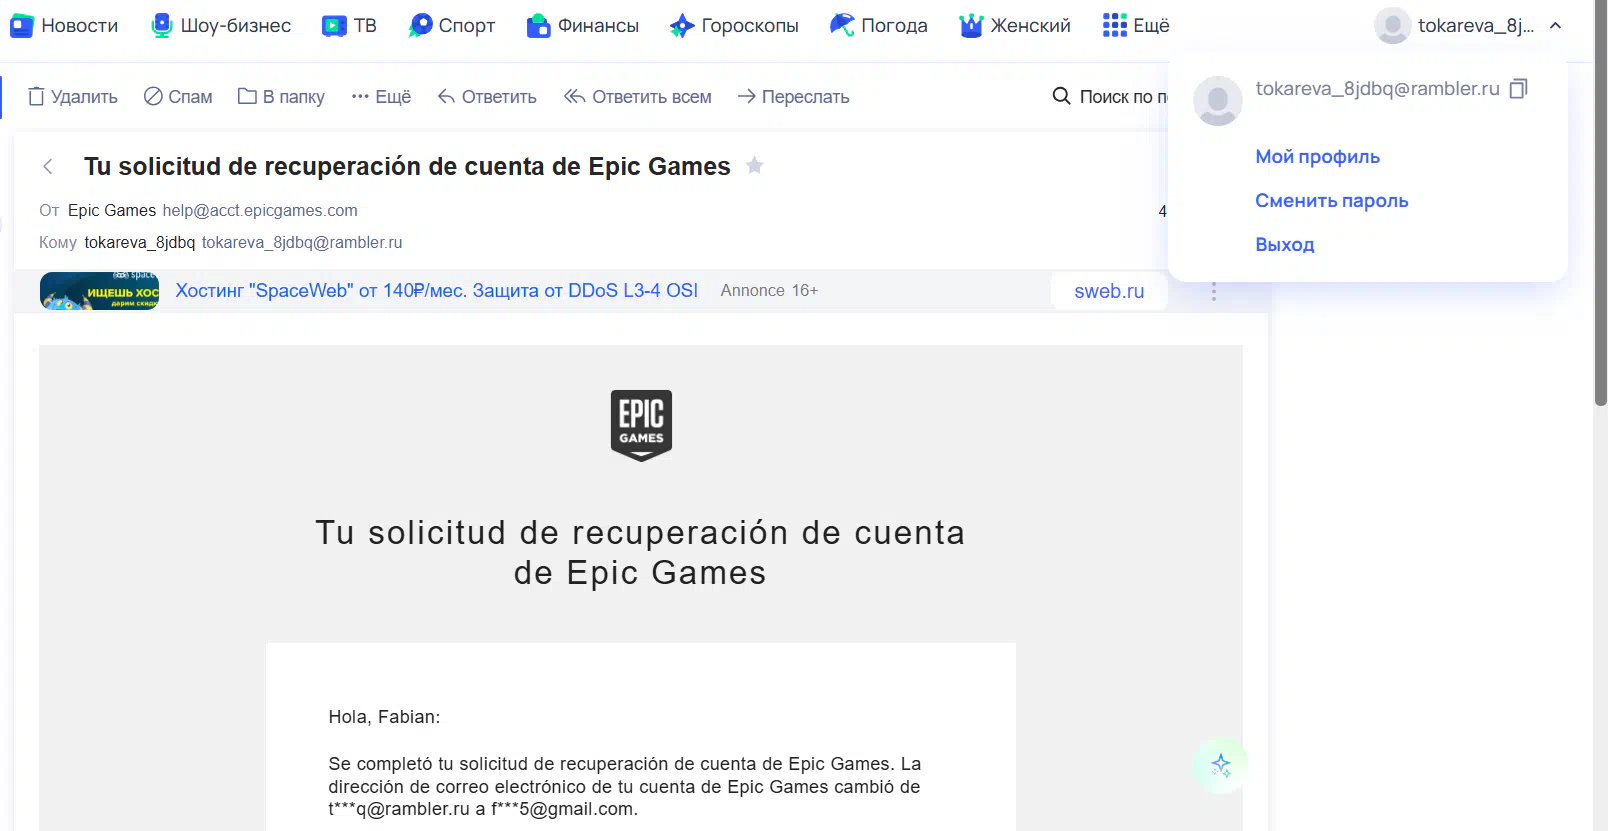Click sender address help@acct.epicgames.com
This screenshot has width=1608, height=831.
[260, 211]
